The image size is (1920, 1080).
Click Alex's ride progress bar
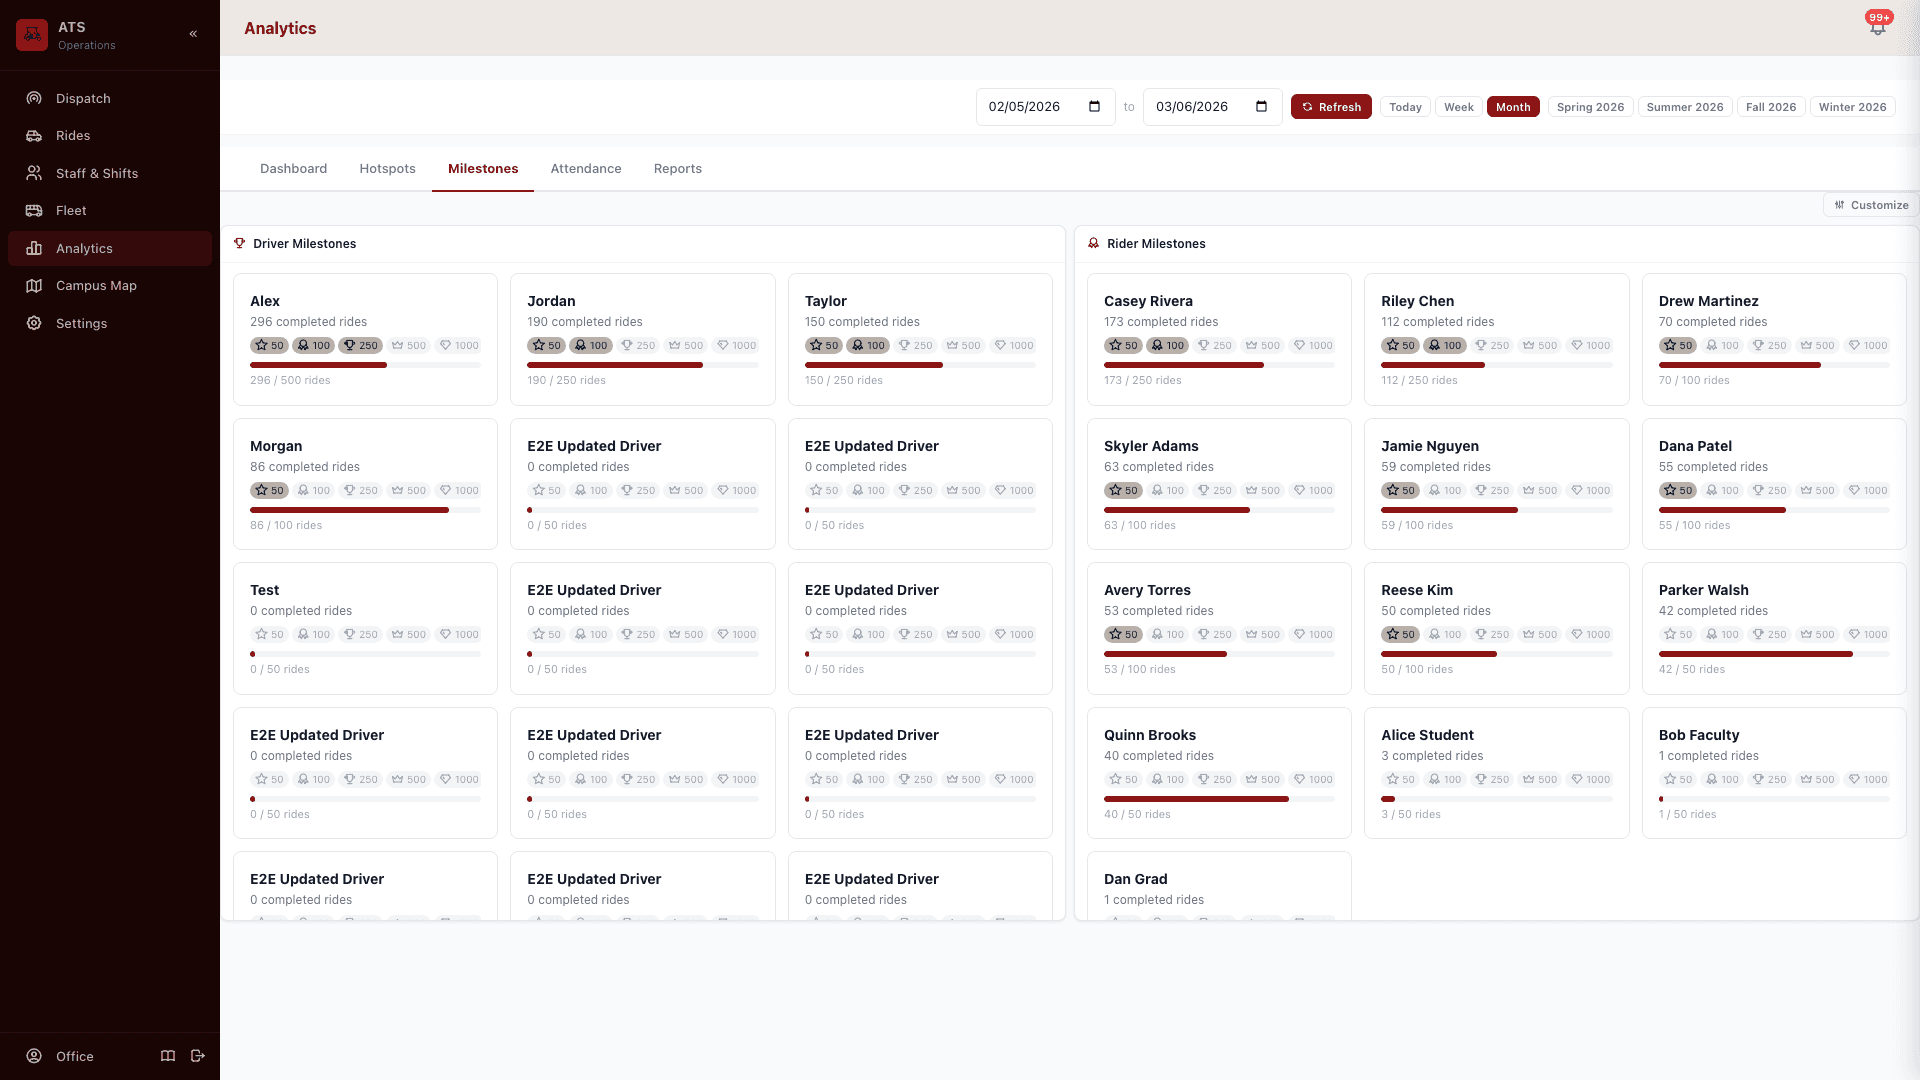tap(364, 365)
